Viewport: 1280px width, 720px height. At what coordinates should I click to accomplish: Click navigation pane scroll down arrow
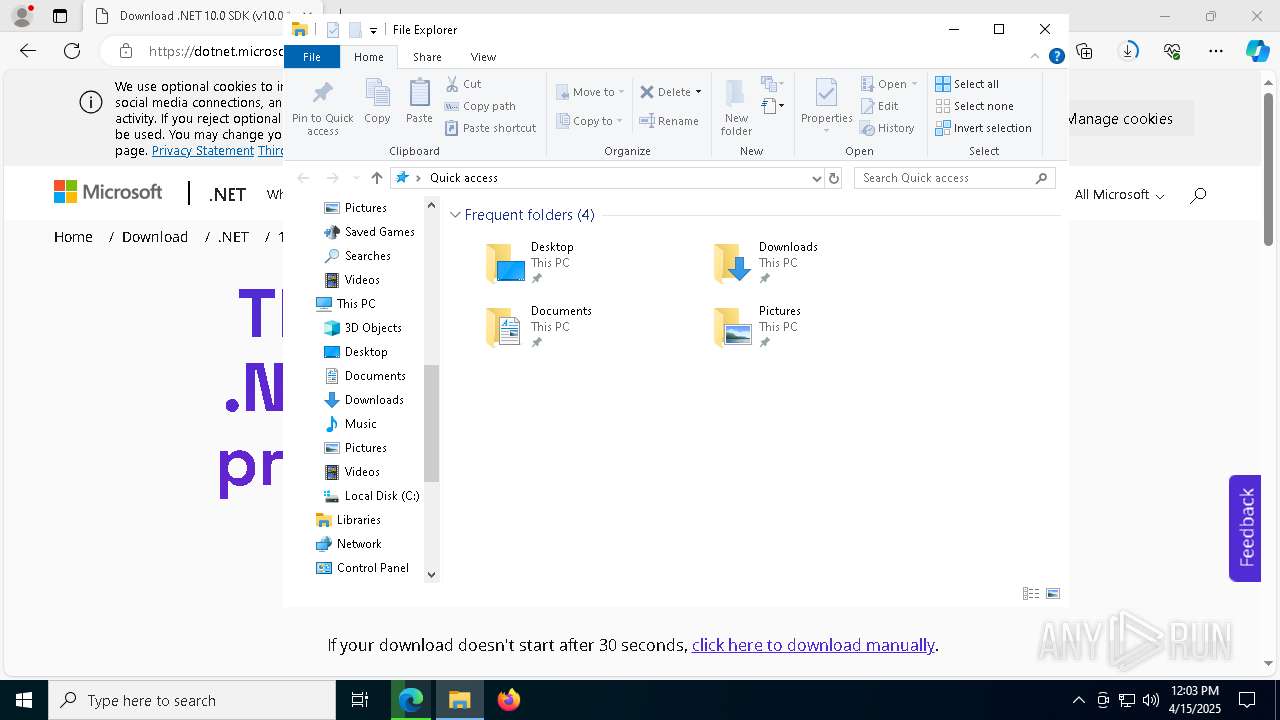pyautogui.click(x=431, y=574)
